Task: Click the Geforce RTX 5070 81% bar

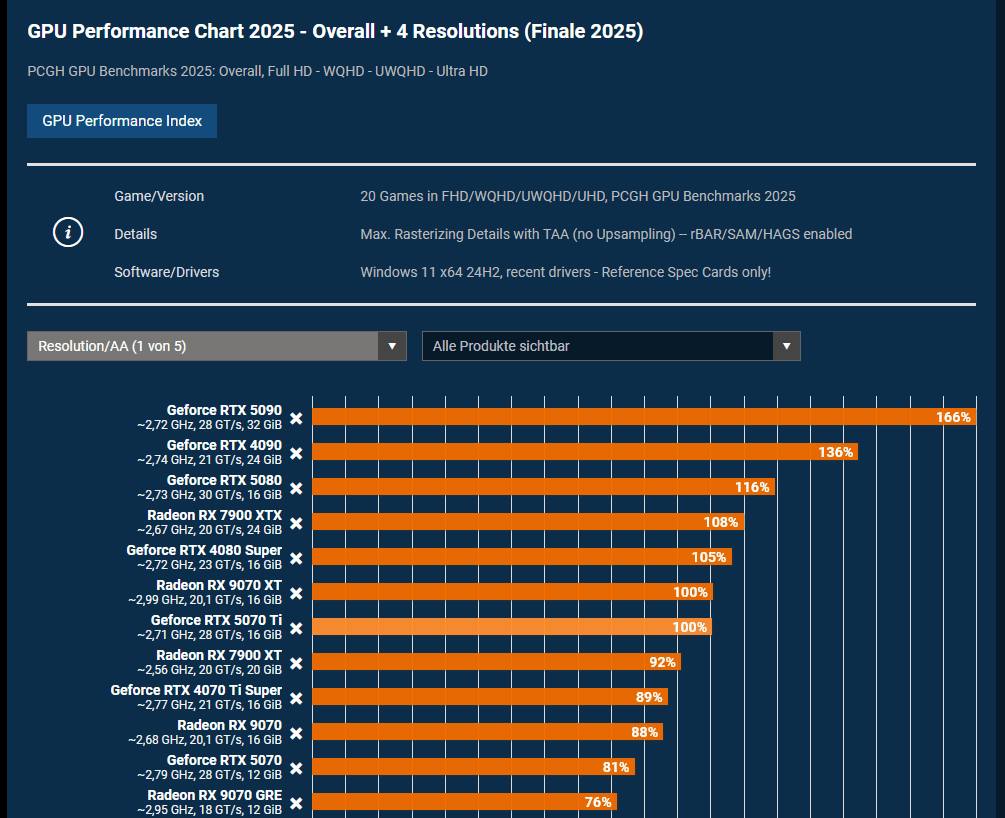Action: [x=474, y=766]
